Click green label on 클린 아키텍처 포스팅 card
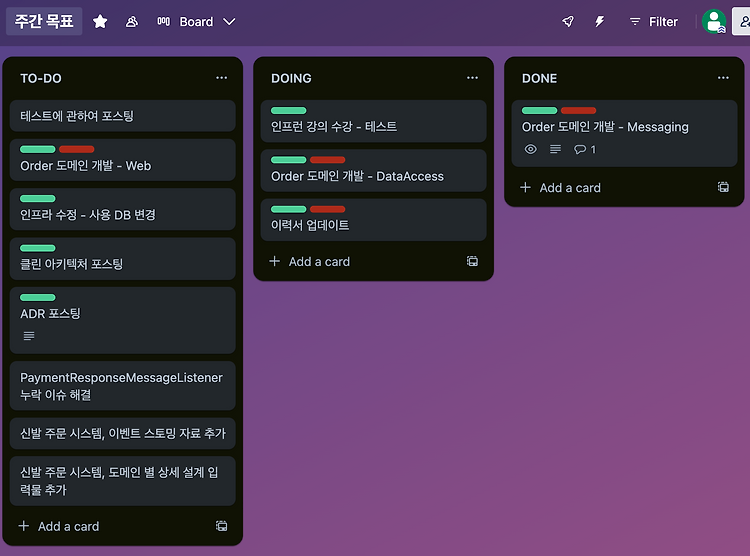The height and width of the screenshot is (556, 750). 38,248
